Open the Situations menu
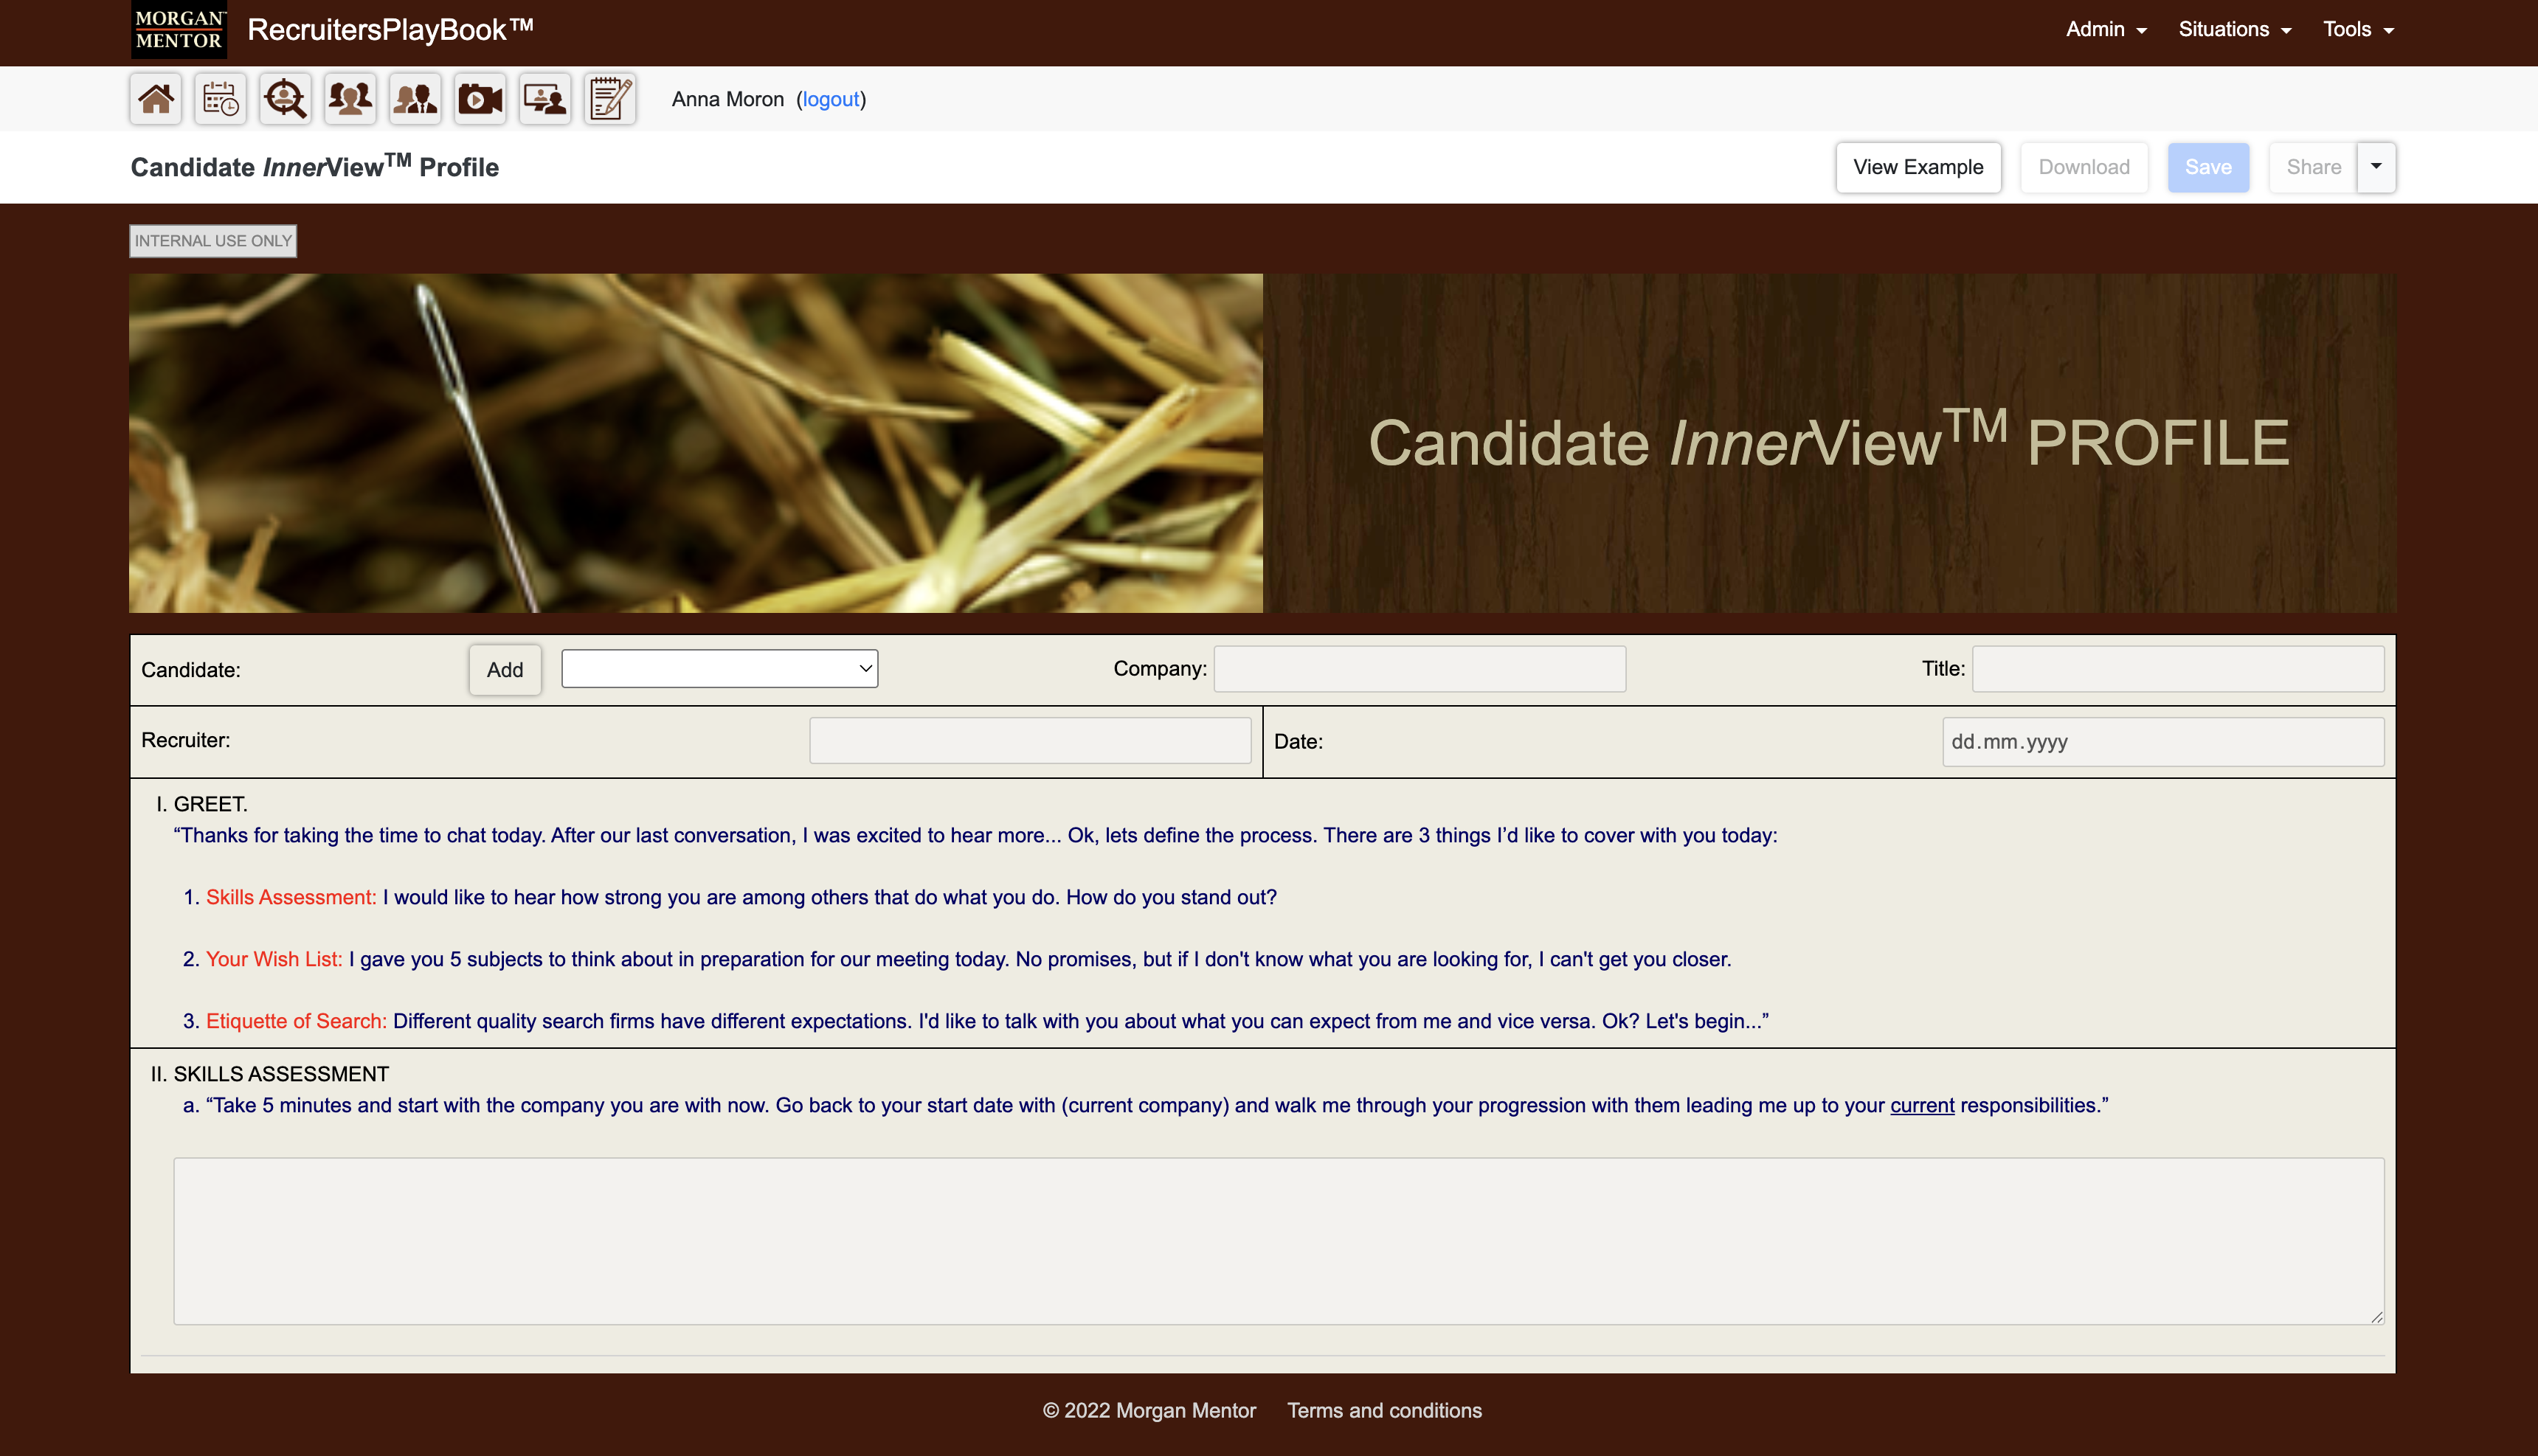2538x1456 pixels. [2235, 30]
